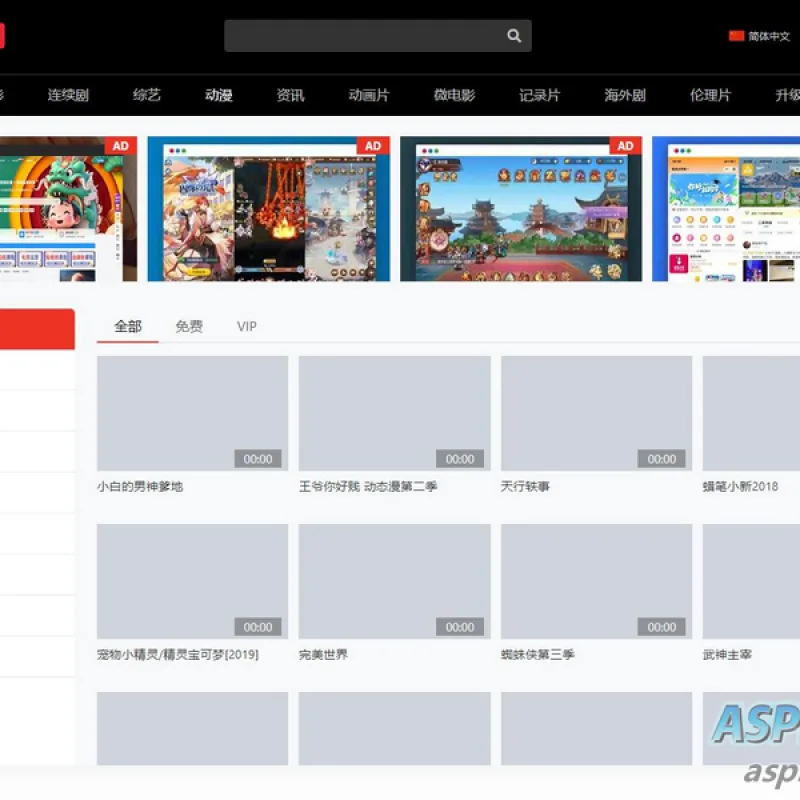
Task: Click the title link 完美世界
Action: click(323, 655)
